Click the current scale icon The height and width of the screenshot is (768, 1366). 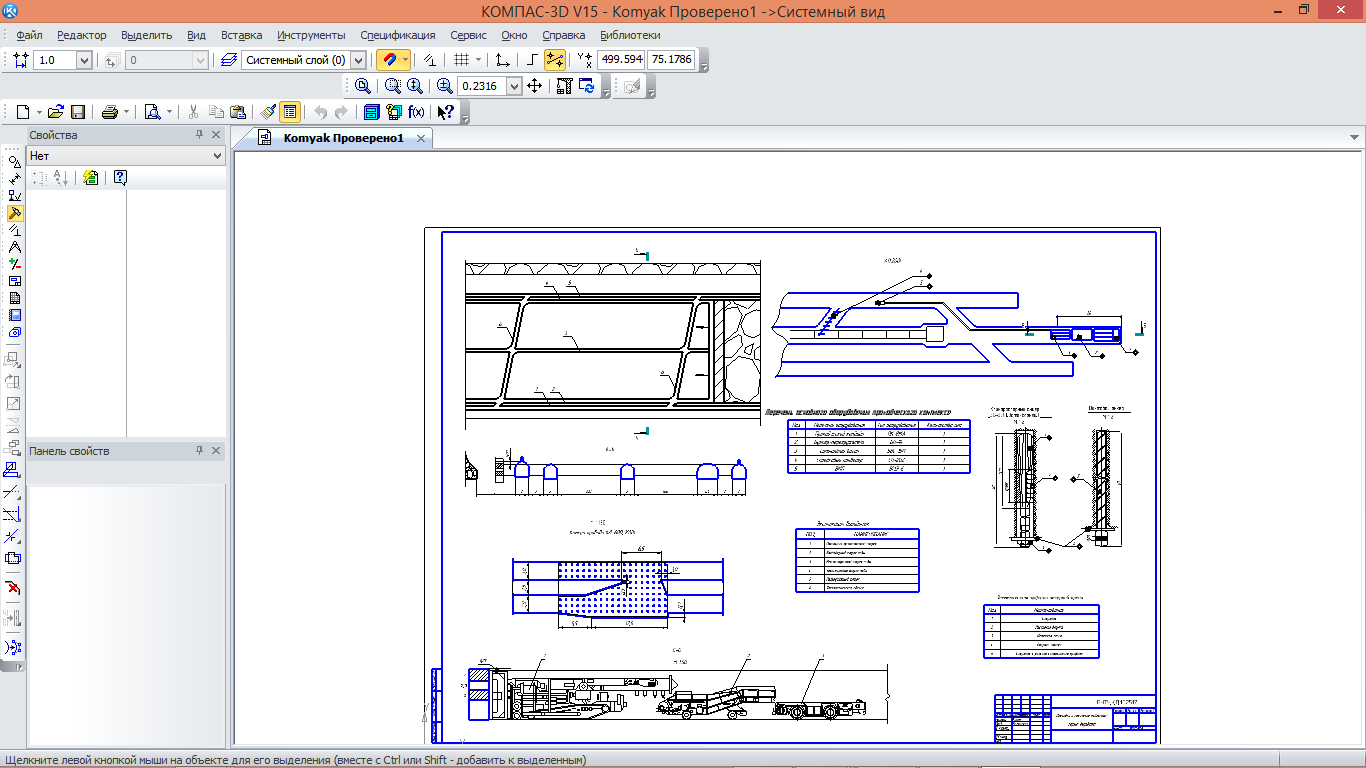21,60
